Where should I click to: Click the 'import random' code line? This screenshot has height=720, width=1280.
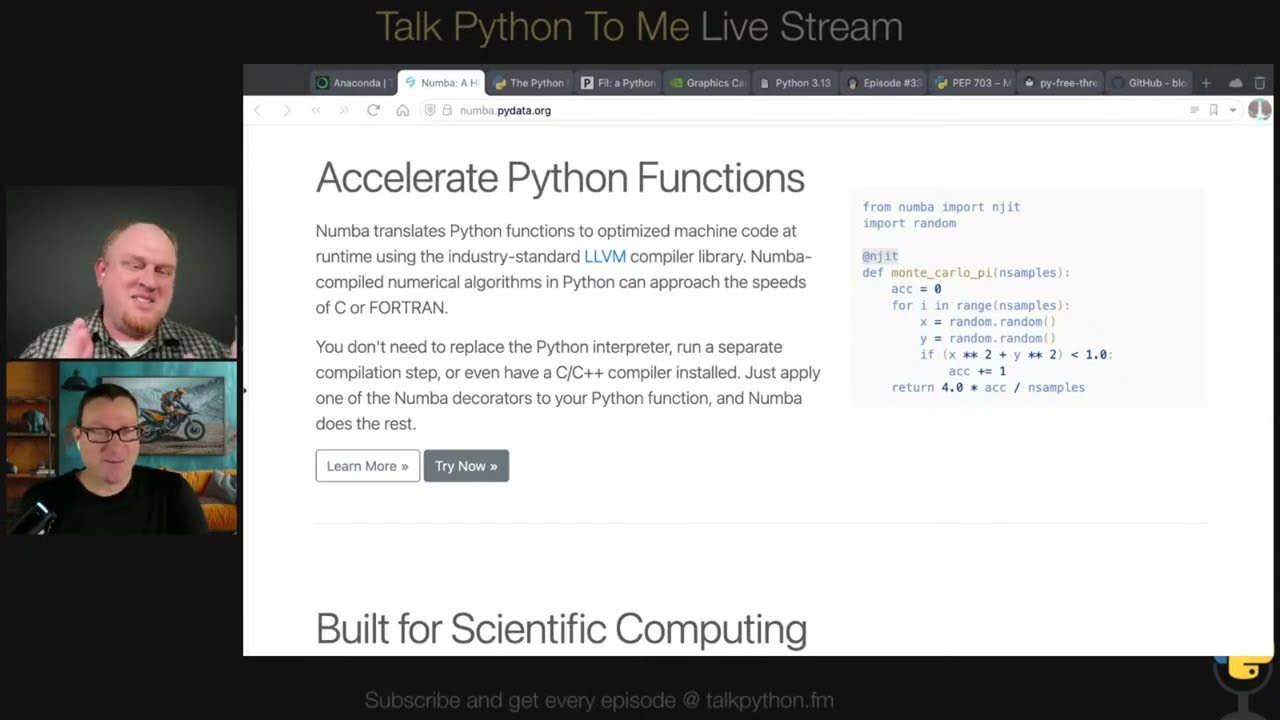pyautogui.click(x=909, y=223)
